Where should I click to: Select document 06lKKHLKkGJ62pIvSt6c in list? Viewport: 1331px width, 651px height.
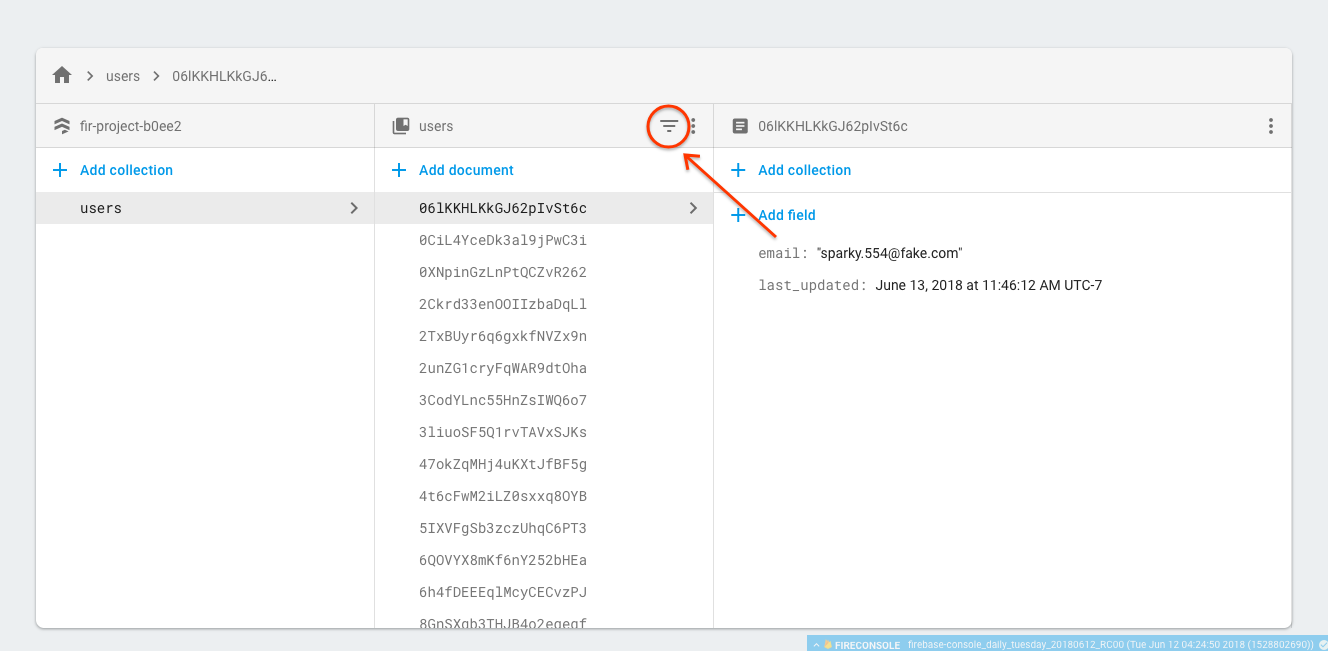(x=544, y=208)
